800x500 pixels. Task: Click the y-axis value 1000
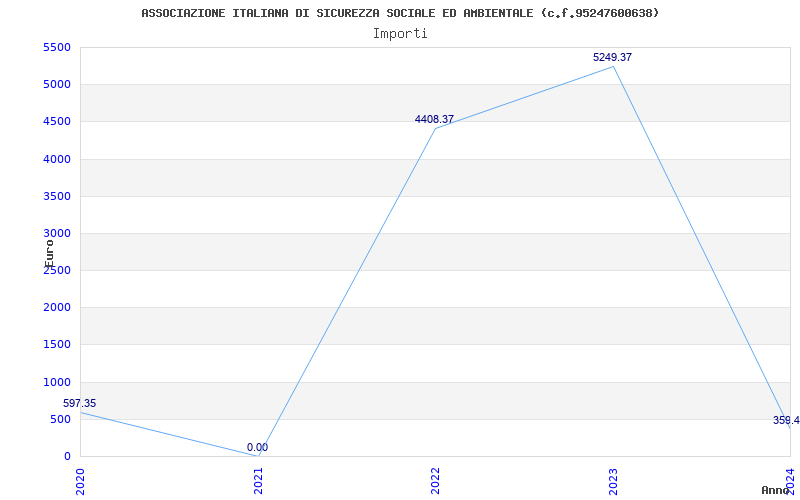(x=57, y=382)
